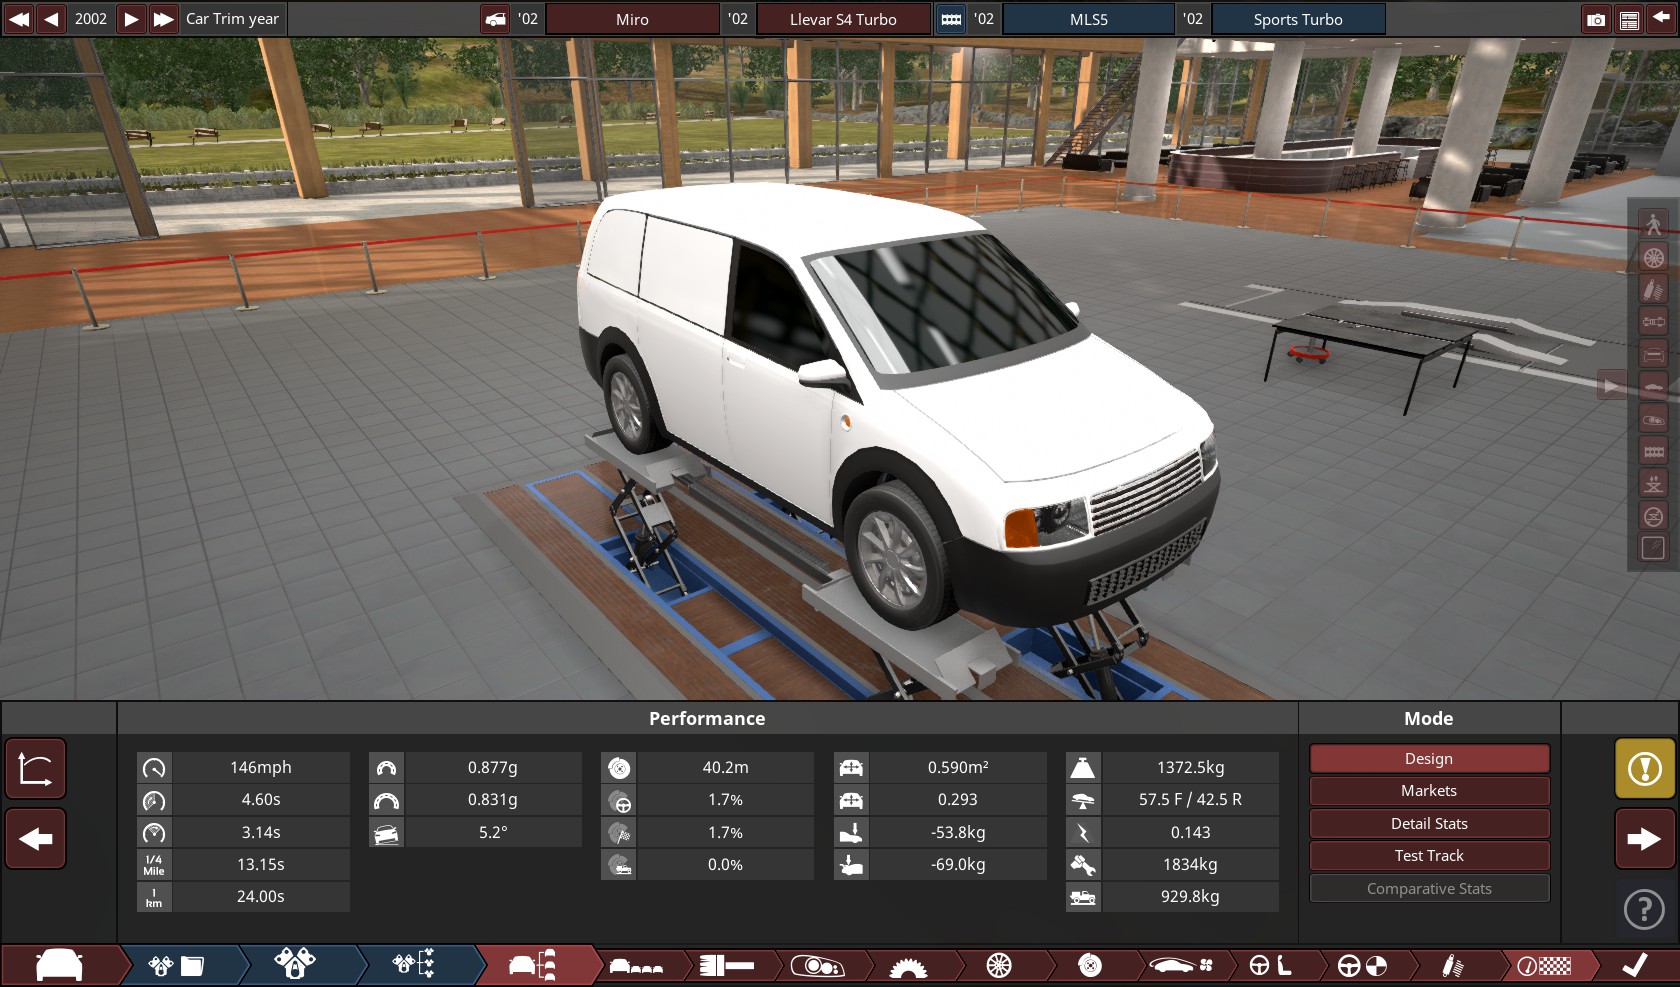Viewport: 1680px width, 987px height.
Task: Switch to front car view icon
Action: pos(1653,354)
